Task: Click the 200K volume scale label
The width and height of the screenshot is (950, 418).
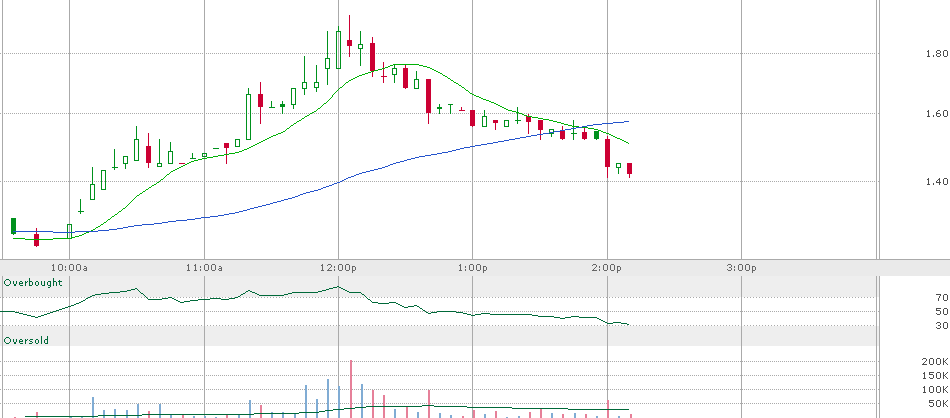Action: [936, 362]
